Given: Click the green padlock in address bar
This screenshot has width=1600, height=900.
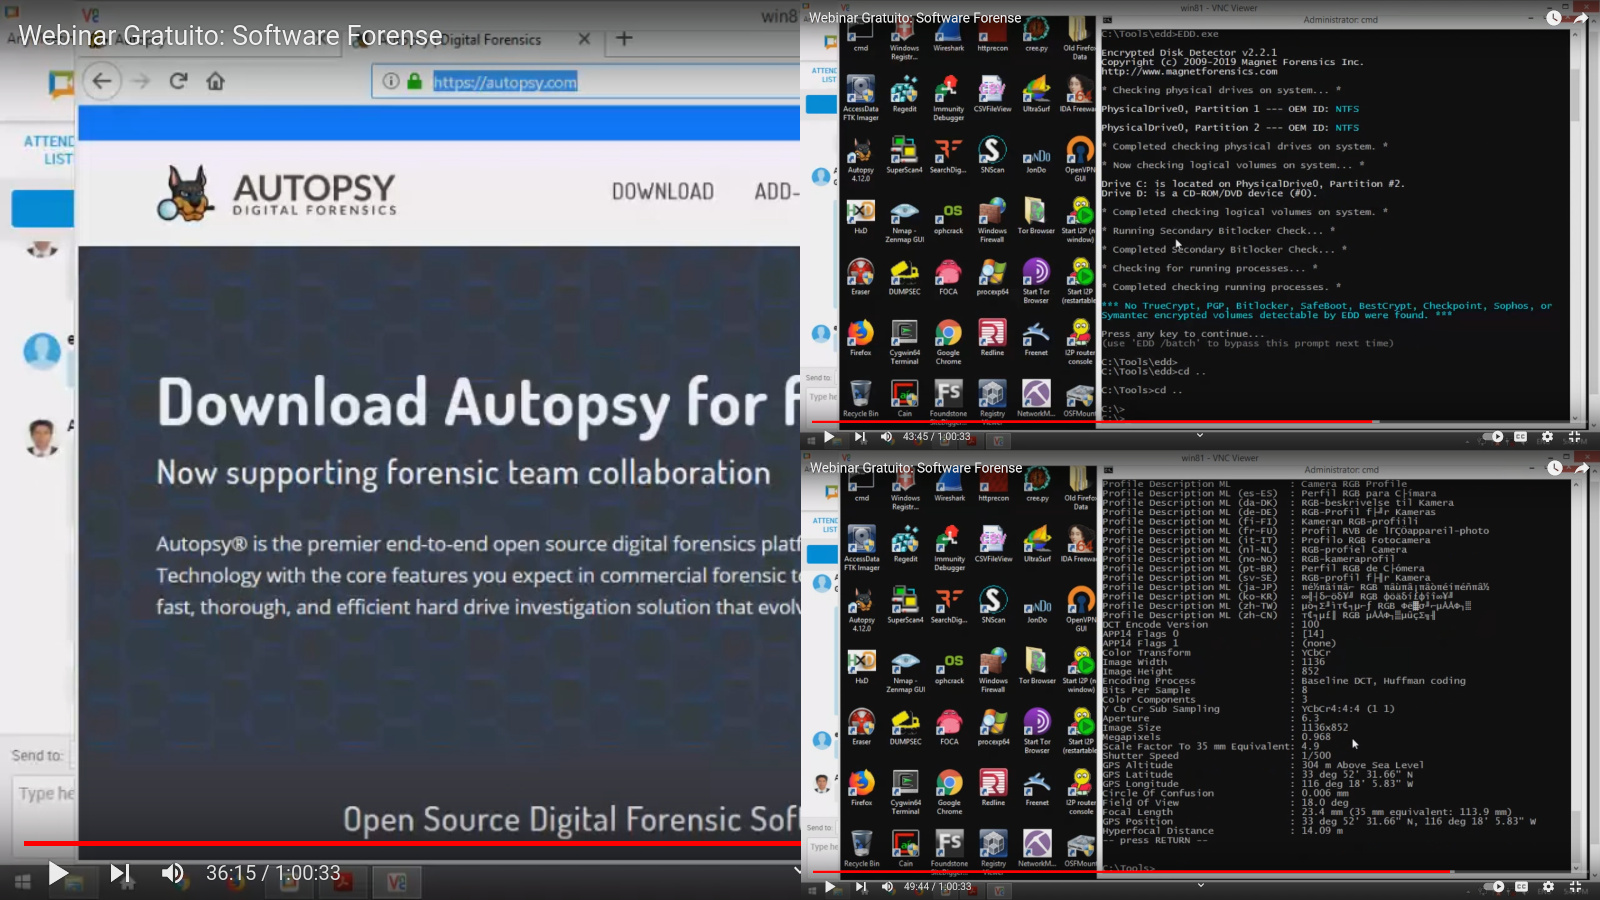Looking at the screenshot, I should click(415, 81).
